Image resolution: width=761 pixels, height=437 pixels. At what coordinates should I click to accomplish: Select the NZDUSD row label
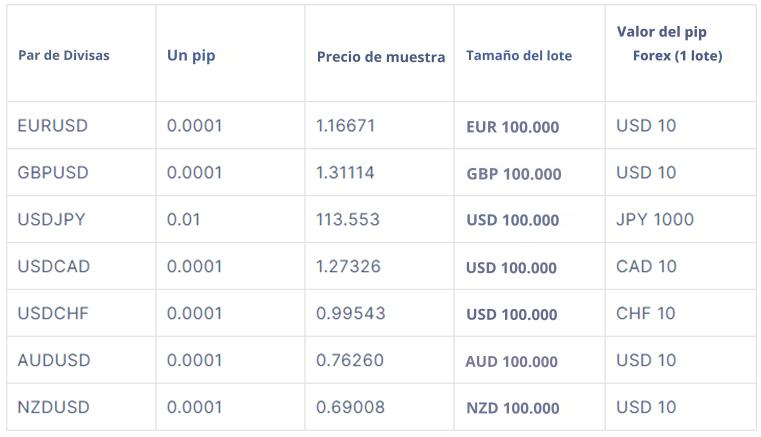(x=53, y=407)
